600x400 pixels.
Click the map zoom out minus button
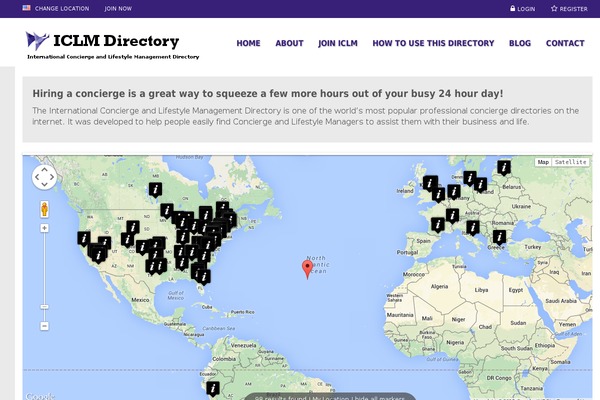tap(45, 326)
